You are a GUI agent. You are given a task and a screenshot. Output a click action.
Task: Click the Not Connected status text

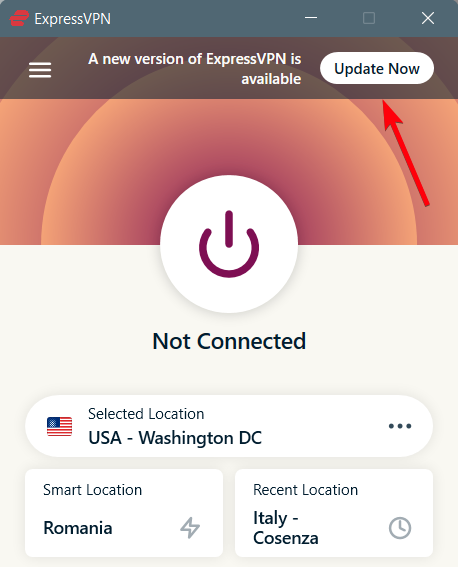pos(229,341)
